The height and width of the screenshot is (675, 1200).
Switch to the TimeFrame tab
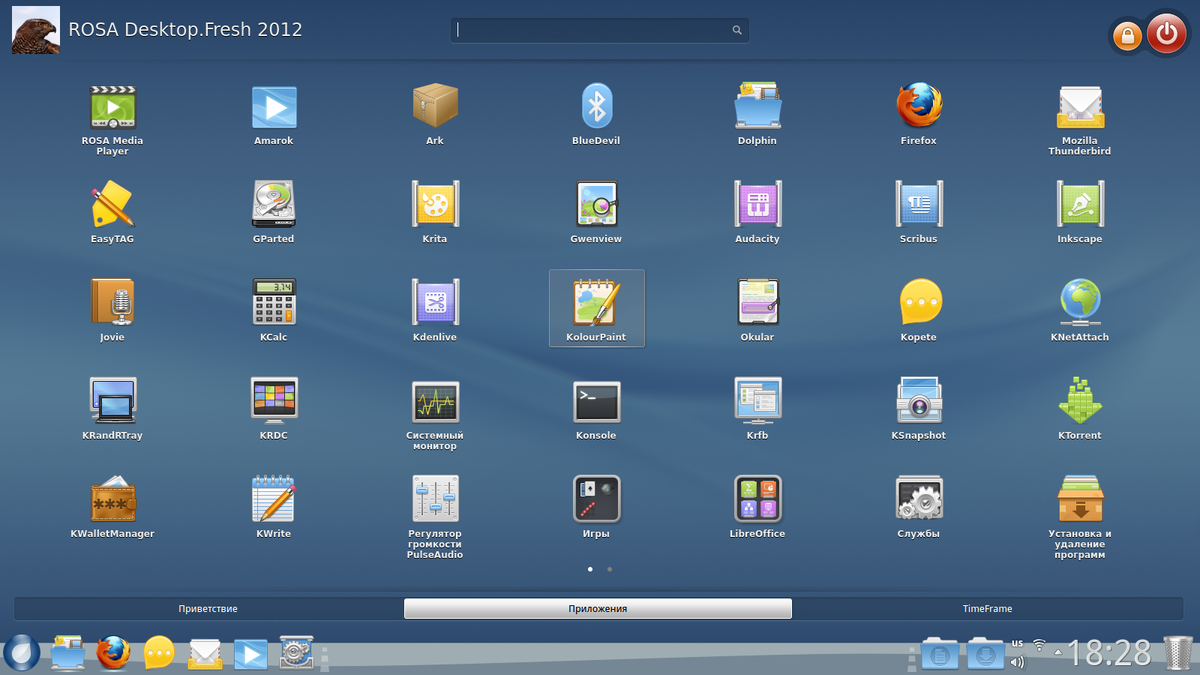[987, 608]
